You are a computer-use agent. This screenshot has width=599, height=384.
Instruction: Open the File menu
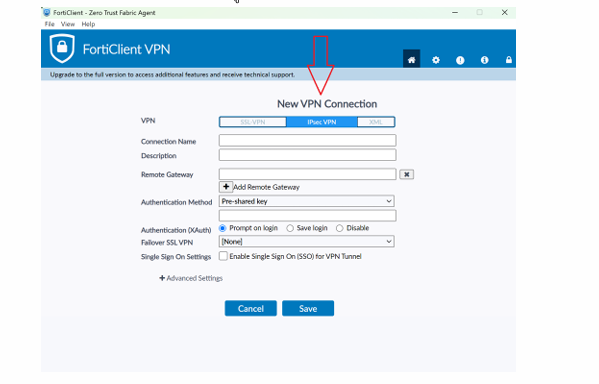click(50, 24)
